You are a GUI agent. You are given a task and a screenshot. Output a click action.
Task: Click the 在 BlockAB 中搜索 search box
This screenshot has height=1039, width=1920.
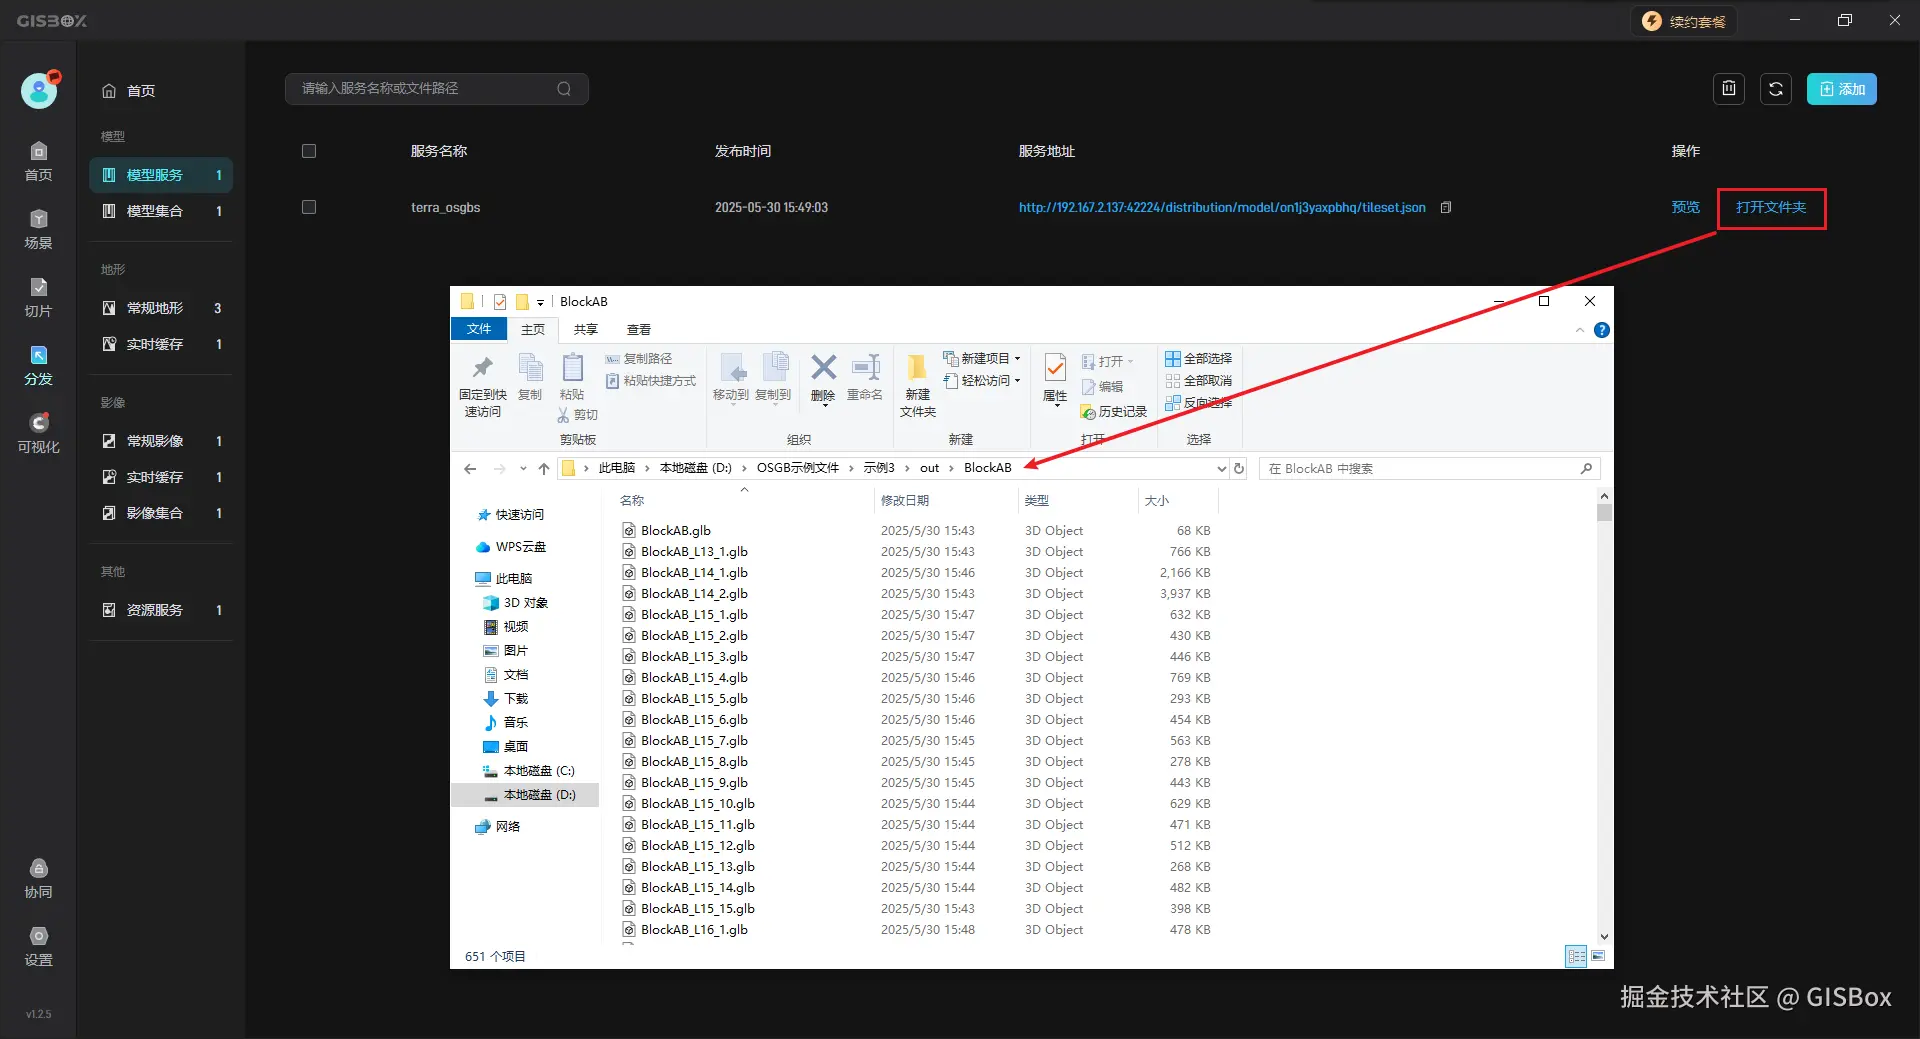[1429, 468]
